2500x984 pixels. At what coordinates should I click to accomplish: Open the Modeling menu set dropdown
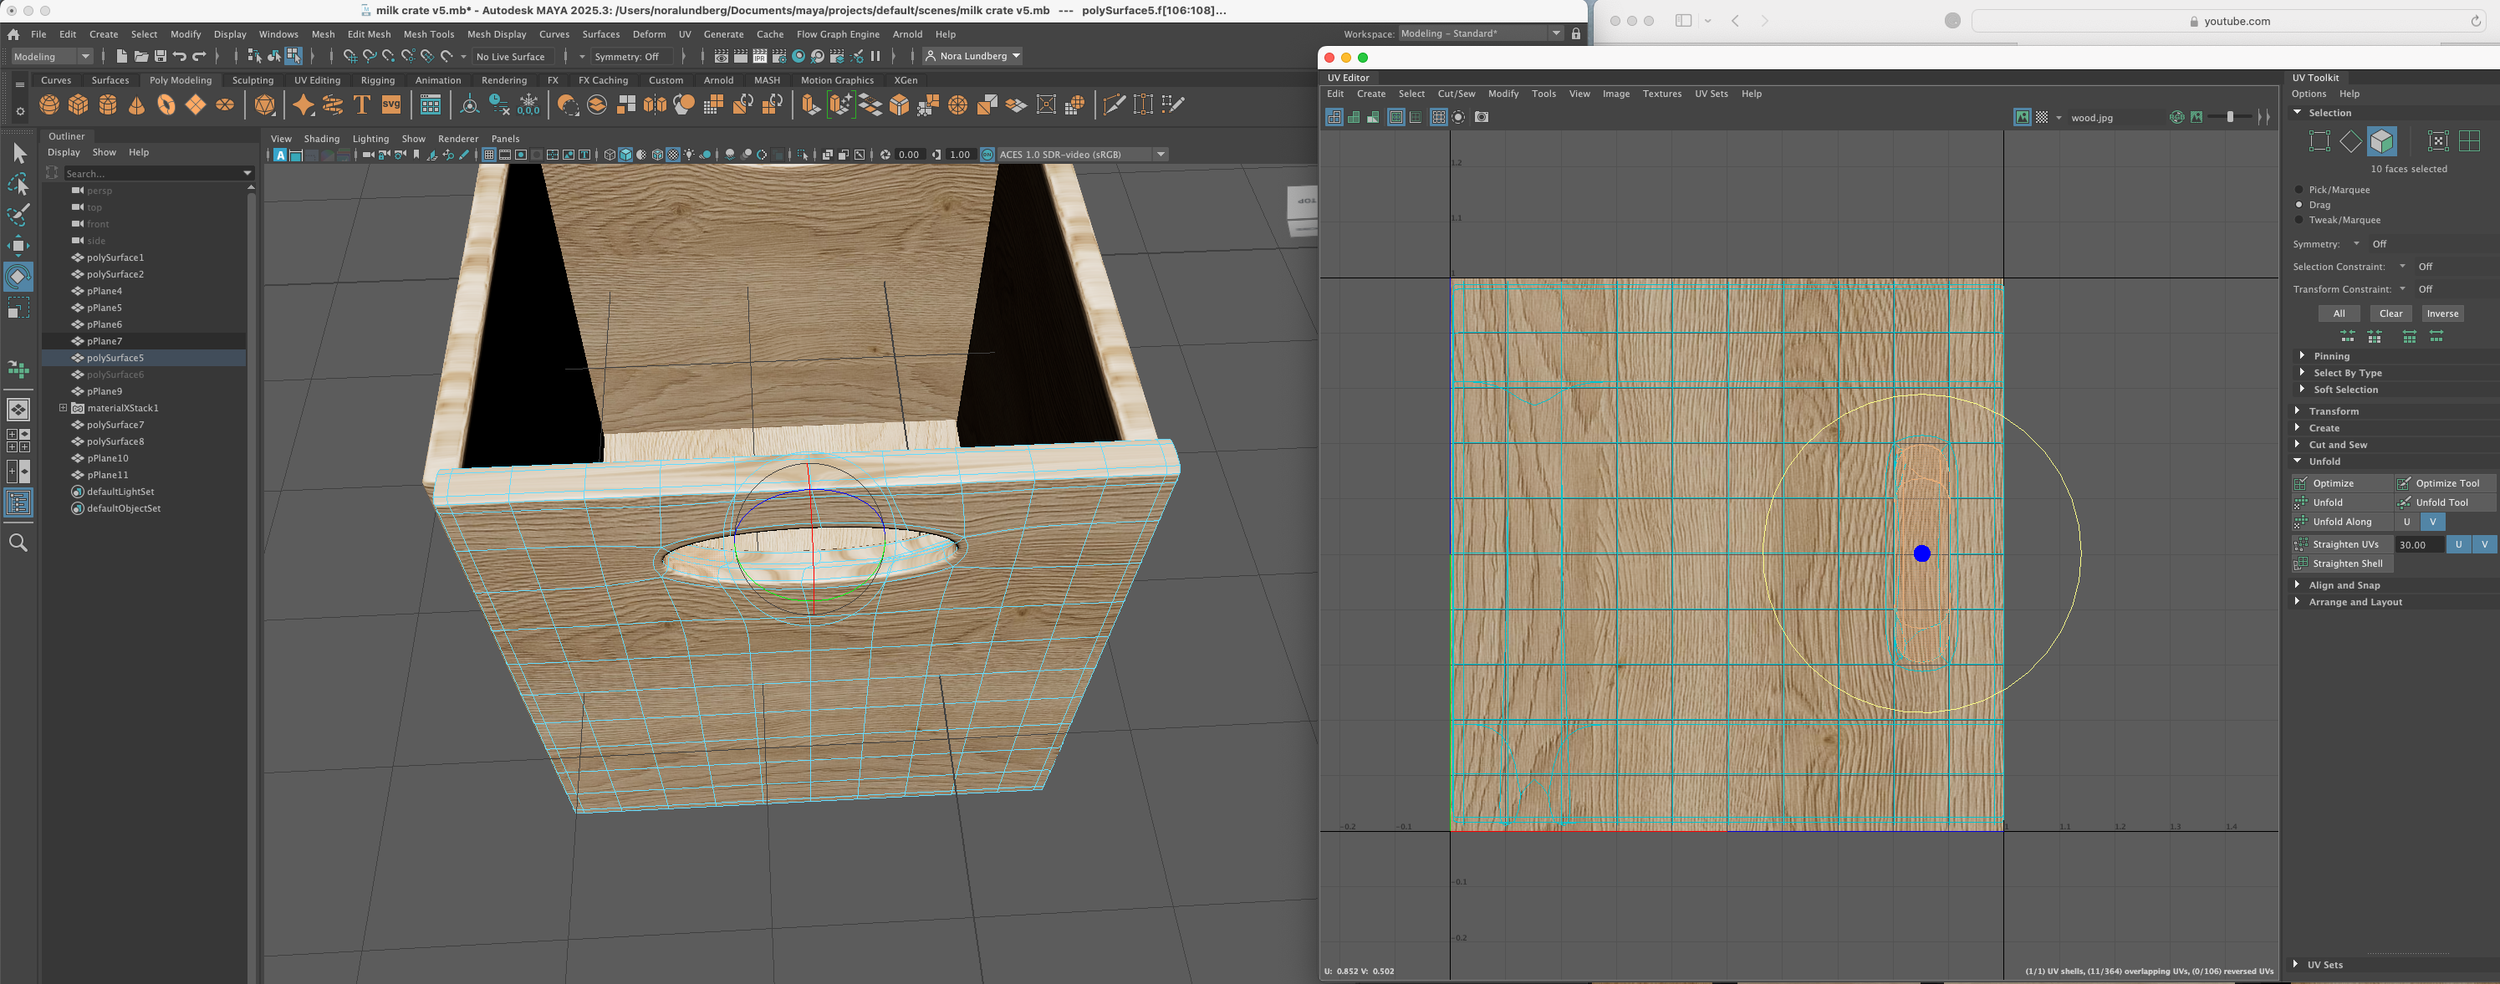click(51, 57)
